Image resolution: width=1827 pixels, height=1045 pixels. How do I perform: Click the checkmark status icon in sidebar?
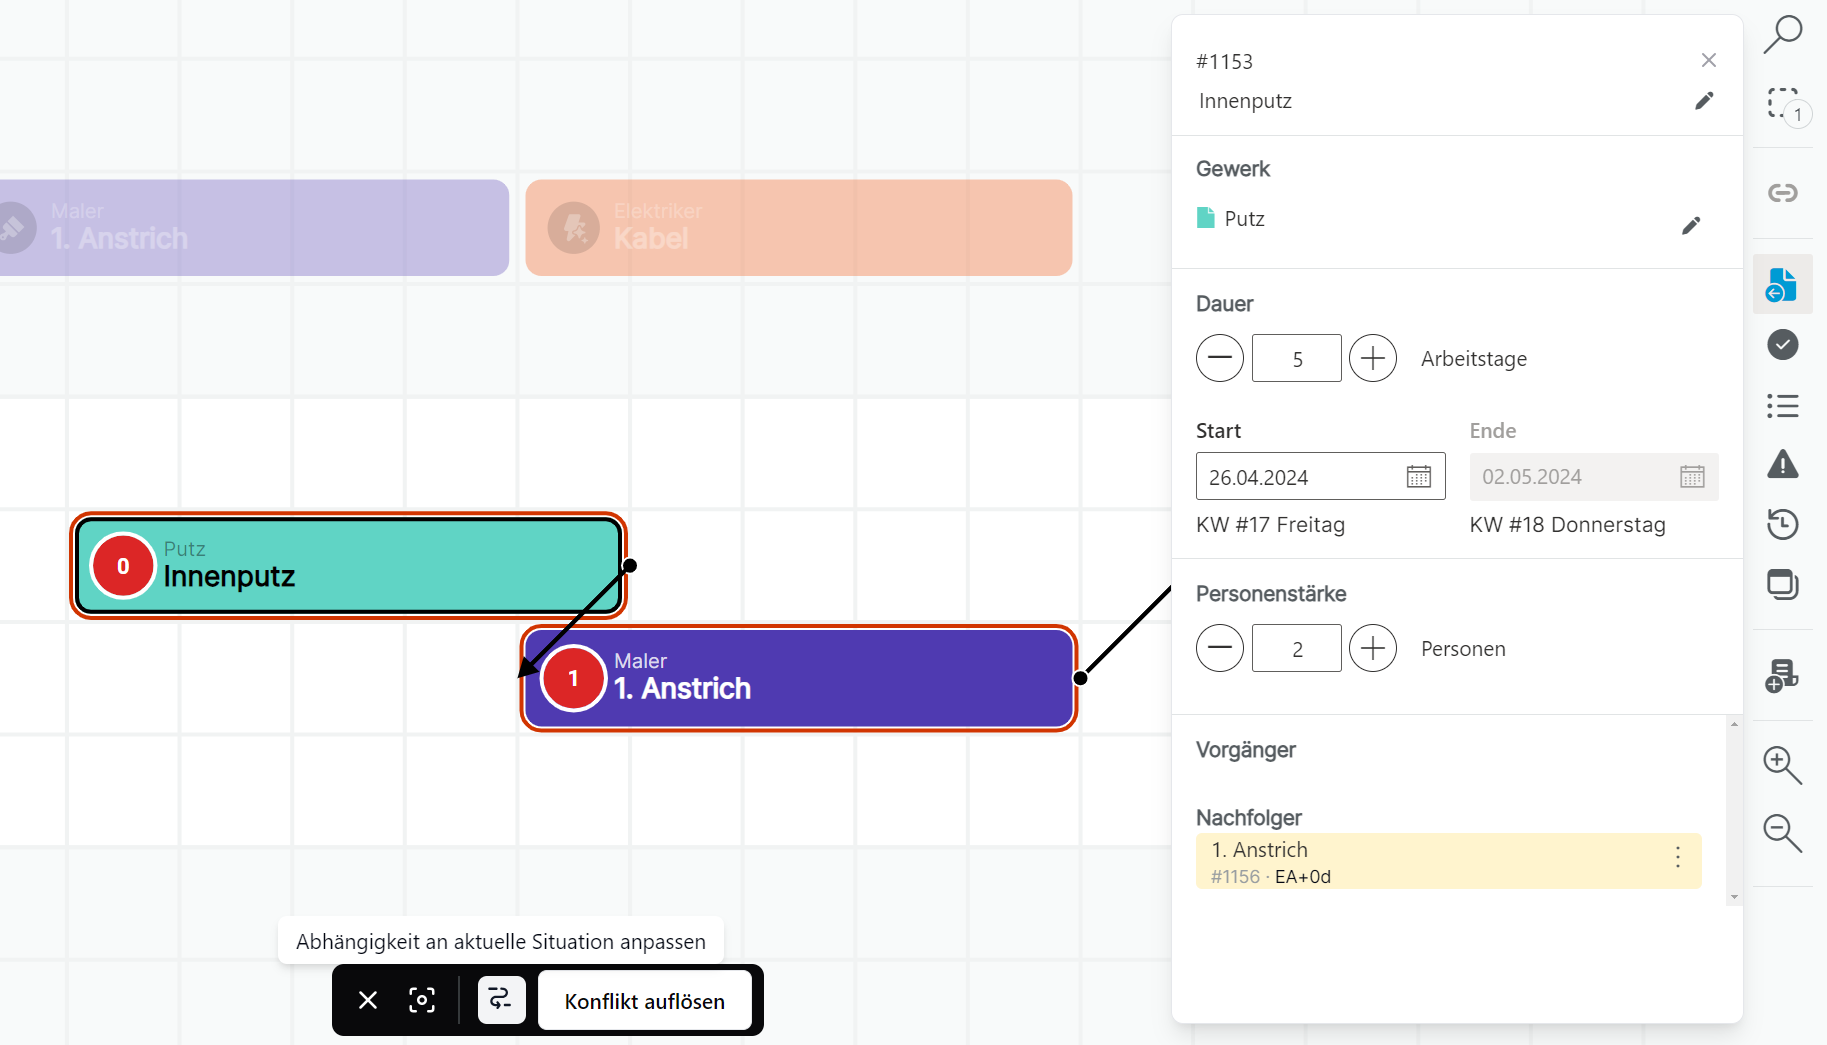click(x=1782, y=345)
